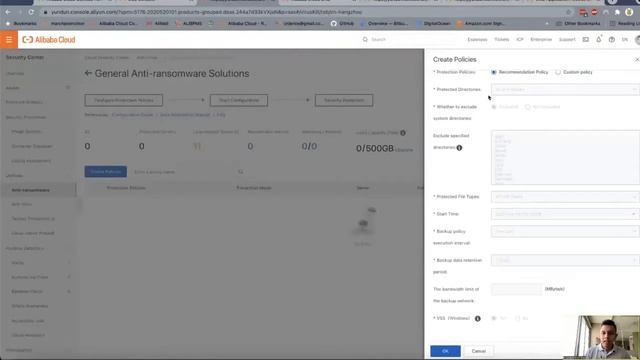The height and width of the screenshot is (360, 640).
Task: Select Not excluded for system directories
Action: 527,107
